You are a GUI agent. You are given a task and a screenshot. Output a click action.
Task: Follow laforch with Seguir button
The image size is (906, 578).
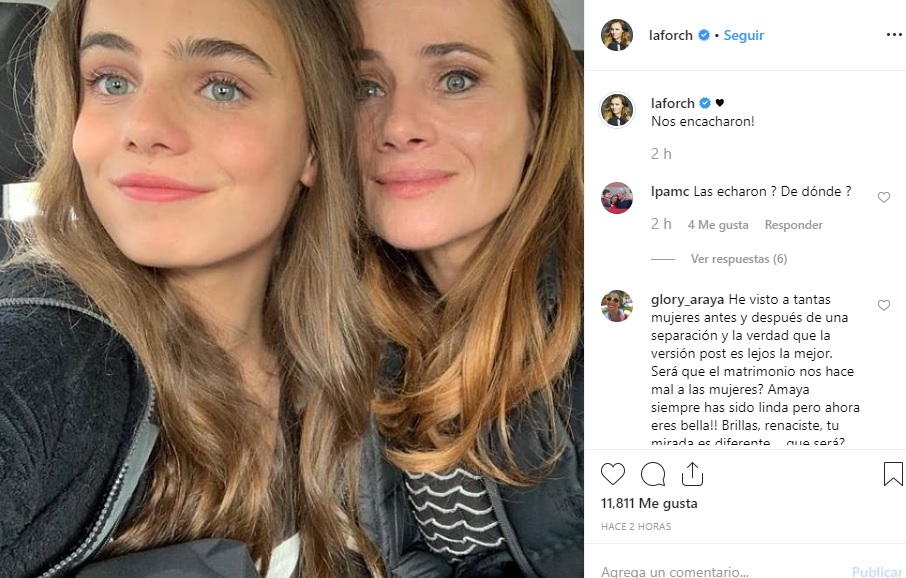tap(743, 35)
